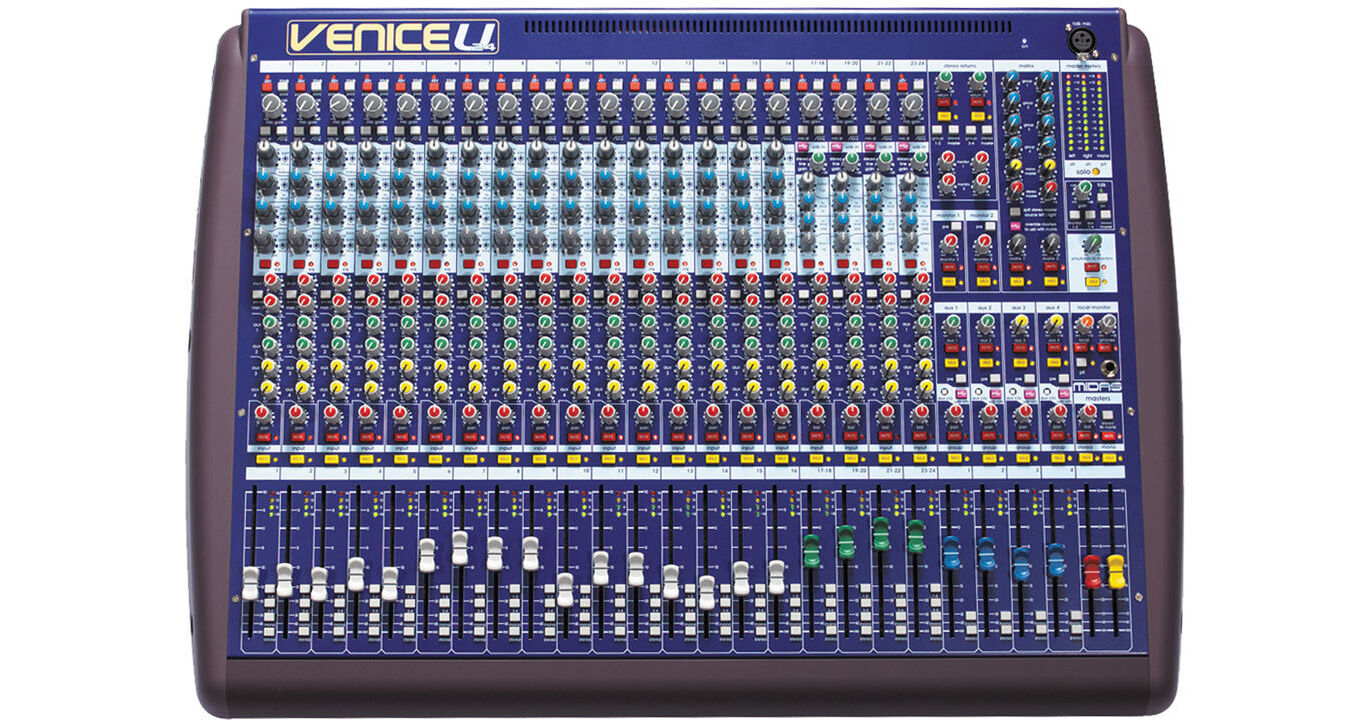Viewport: 1371px width, 720px height.
Task: Mute input channel 9
Action: [539, 436]
